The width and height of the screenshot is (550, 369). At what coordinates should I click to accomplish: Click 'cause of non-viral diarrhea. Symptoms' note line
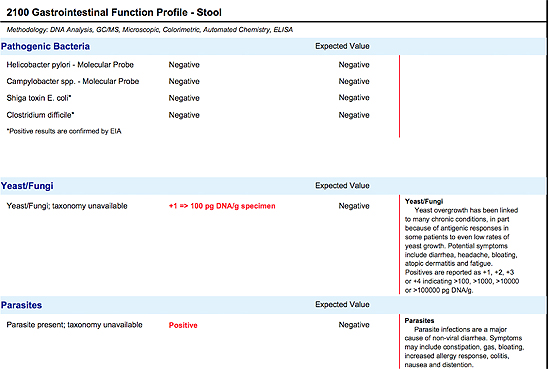coord(463,338)
